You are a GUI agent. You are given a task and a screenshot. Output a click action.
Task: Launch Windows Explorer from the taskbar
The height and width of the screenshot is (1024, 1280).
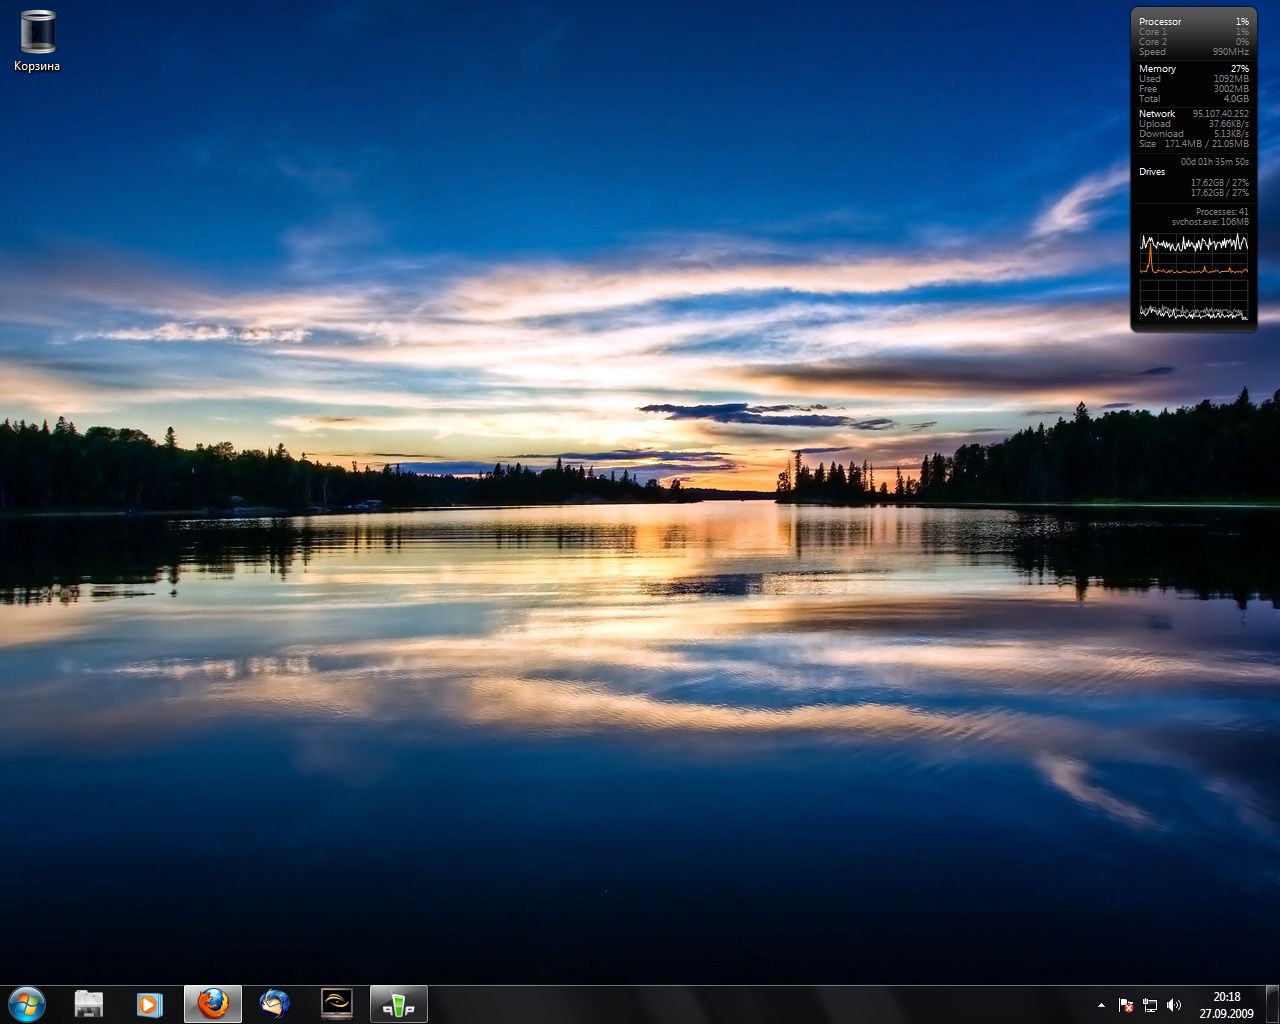pyautogui.click(x=89, y=1004)
